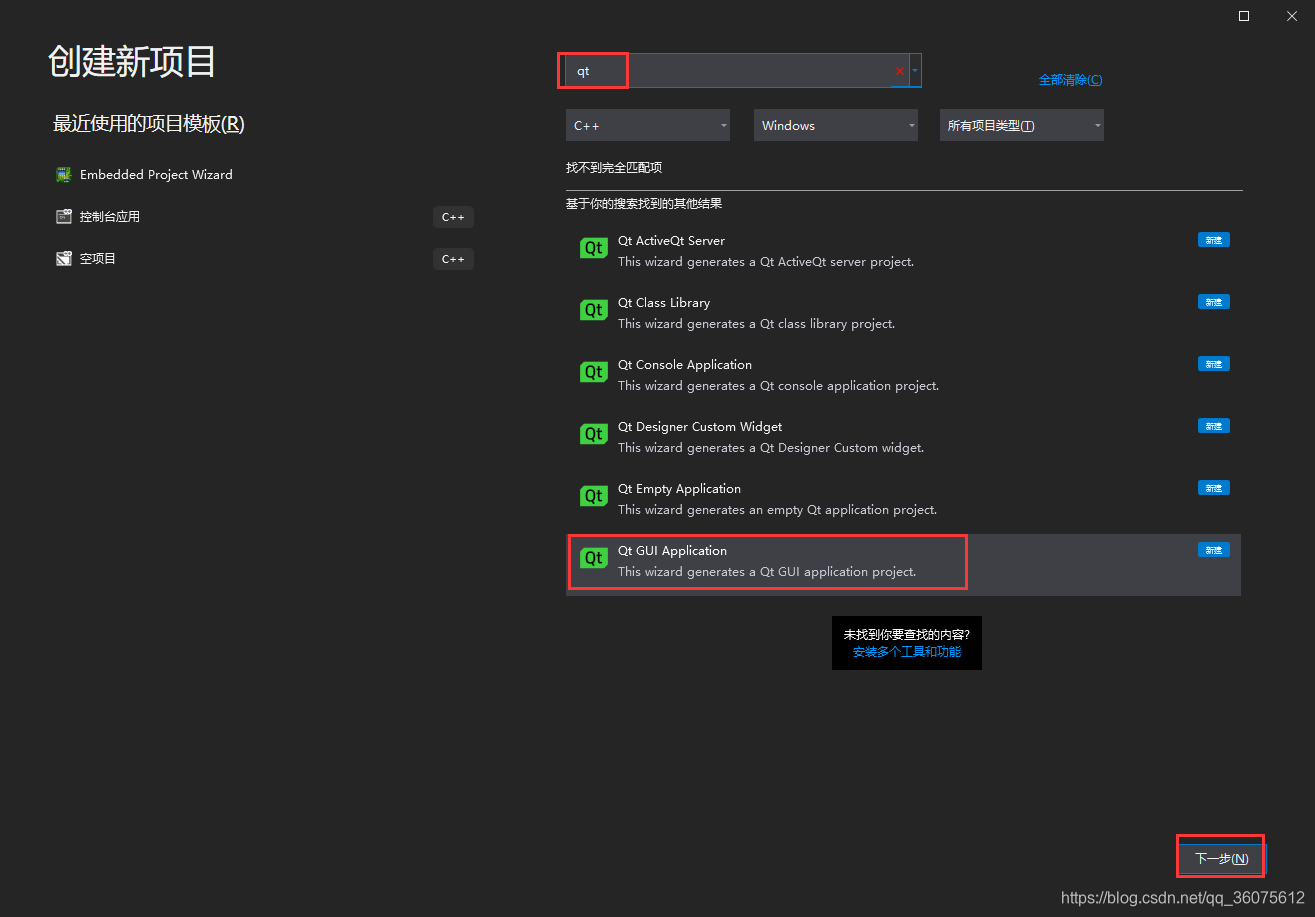Clear the search text with the red X
The height and width of the screenshot is (917, 1315).
coord(899,71)
